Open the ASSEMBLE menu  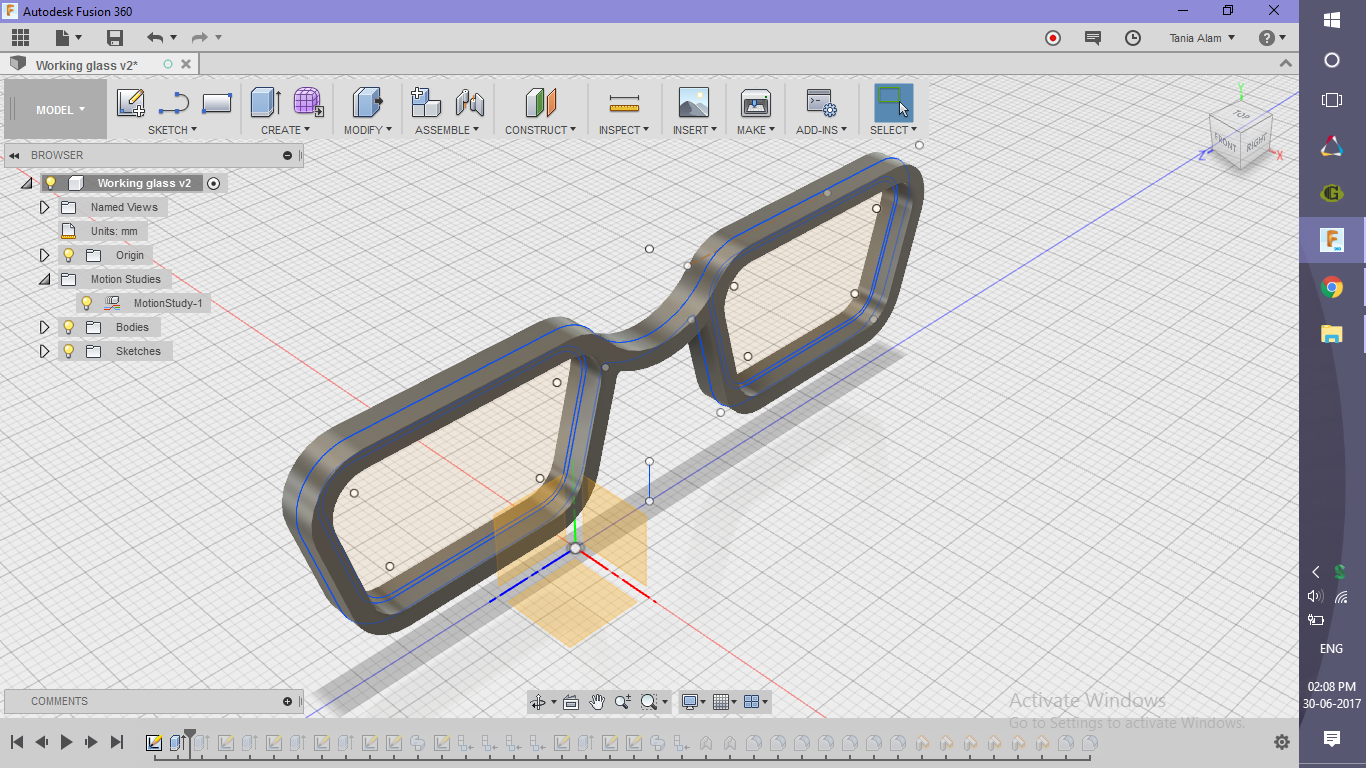point(447,130)
